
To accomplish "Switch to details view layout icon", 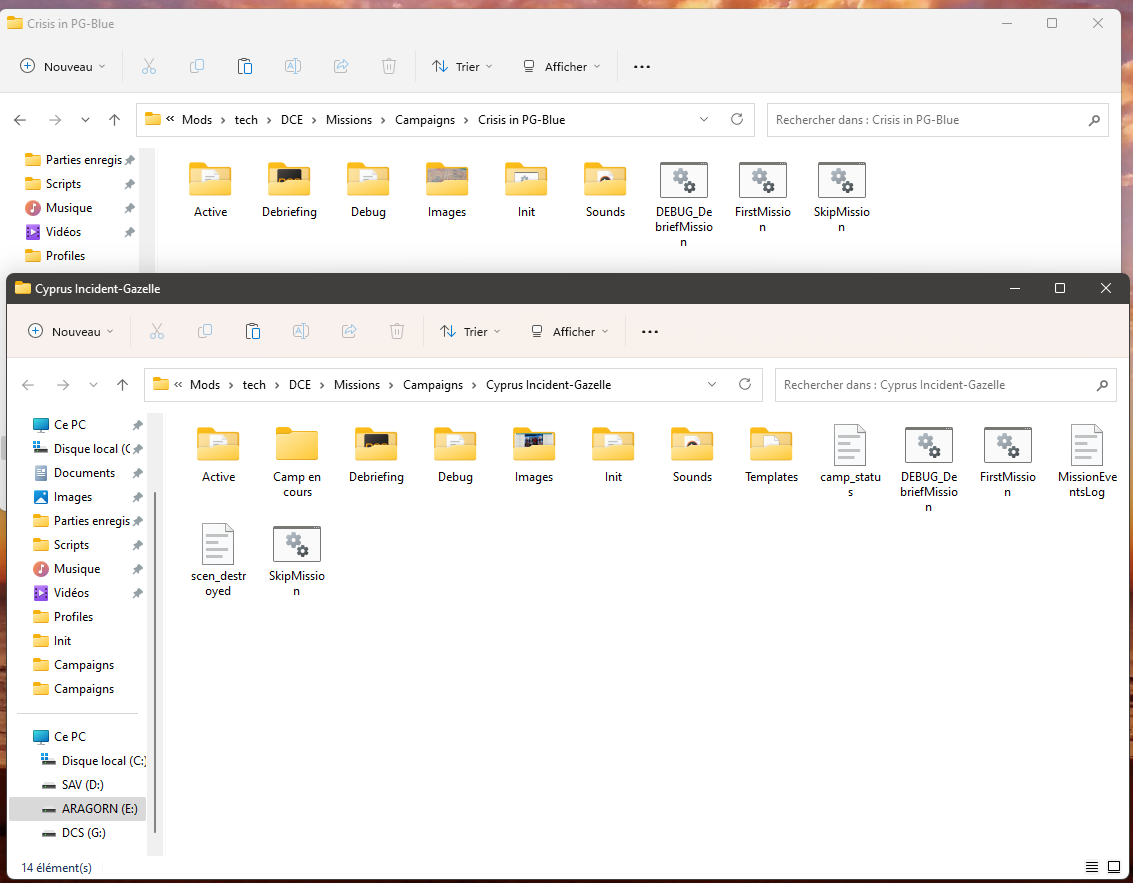I will [1092, 867].
